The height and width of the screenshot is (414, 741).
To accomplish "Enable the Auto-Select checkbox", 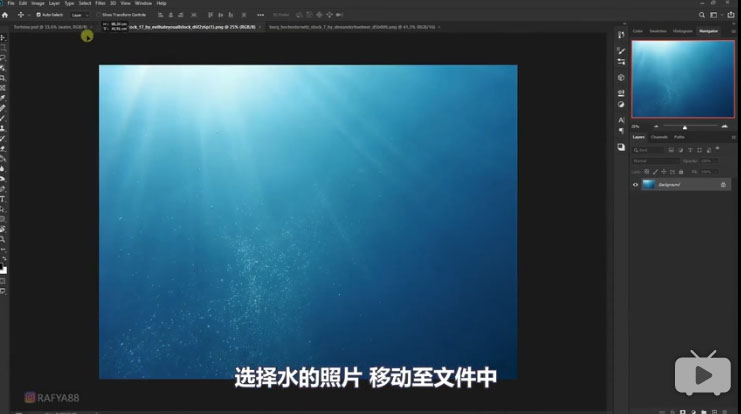I will click(x=38, y=15).
